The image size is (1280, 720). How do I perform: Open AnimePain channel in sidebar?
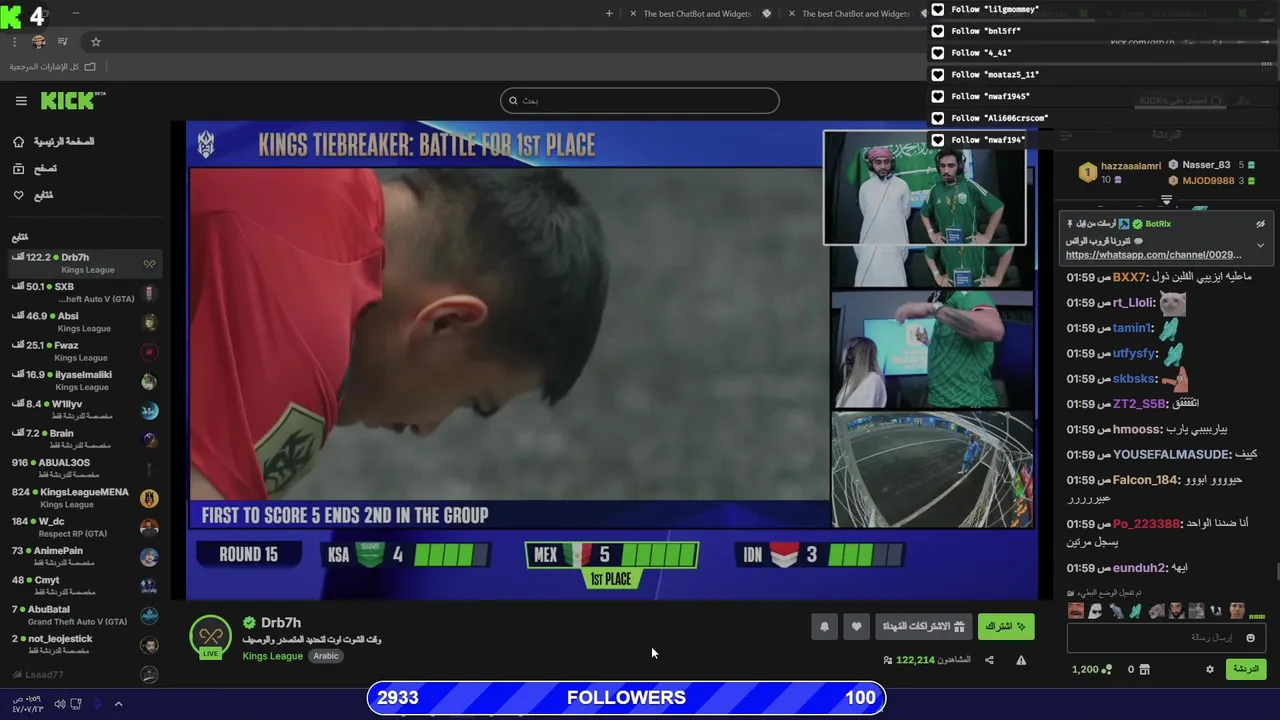pyautogui.click(x=85, y=556)
